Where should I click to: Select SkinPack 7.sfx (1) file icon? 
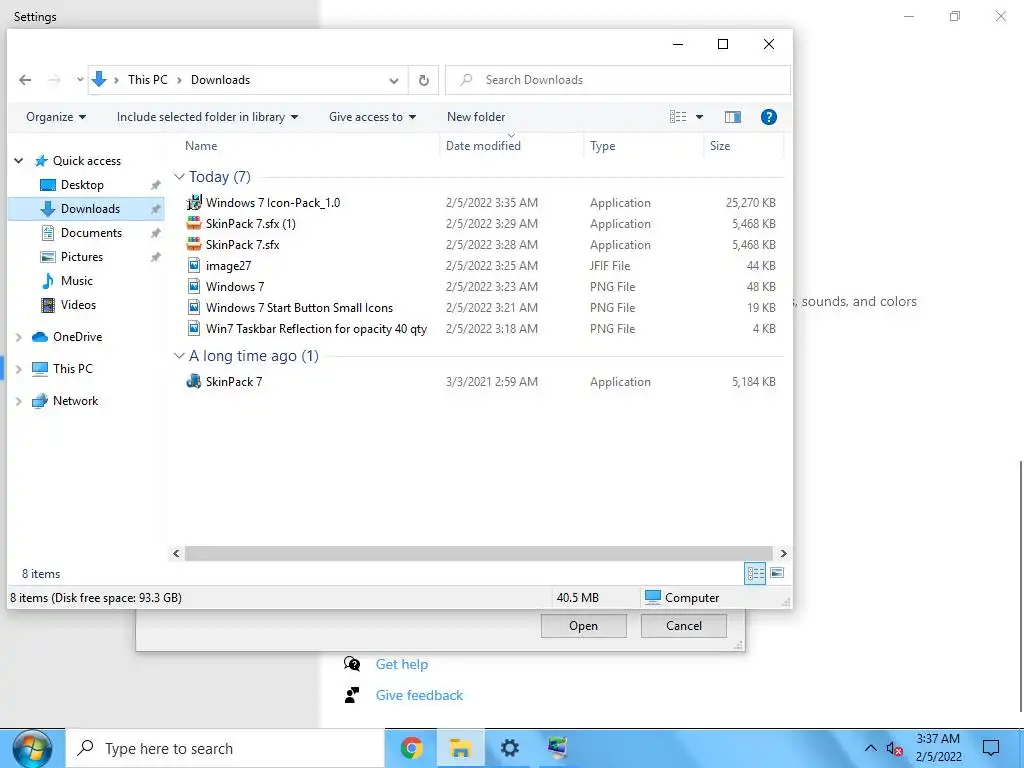[x=194, y=223]
